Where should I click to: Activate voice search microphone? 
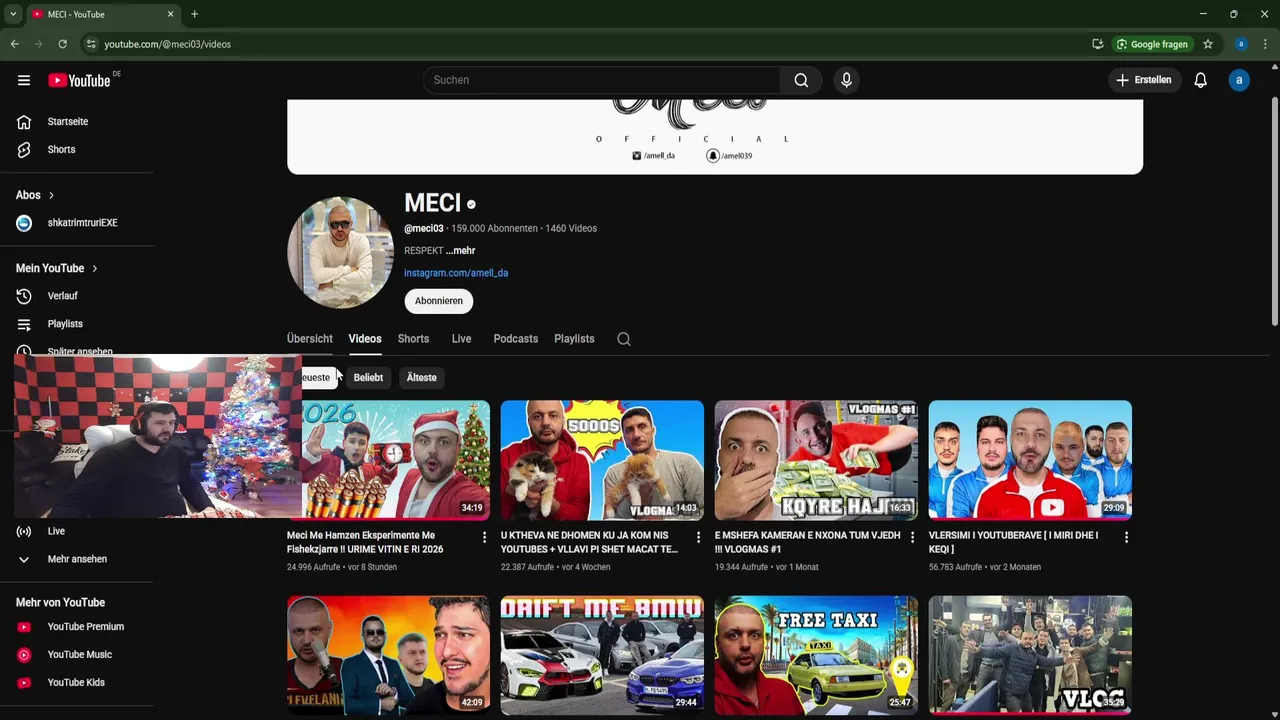point(846,80)
